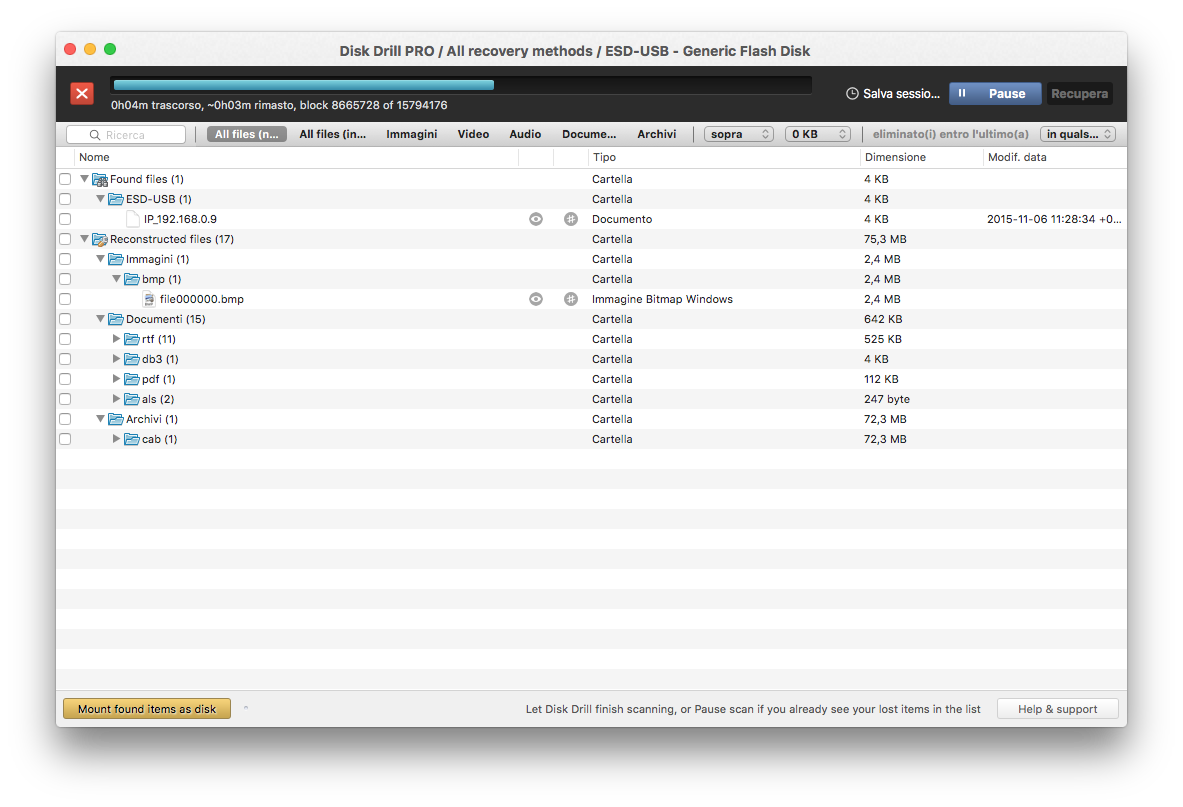Filter results by Audio
The width and height of the screenshot is (1183, 807).
click(525, 134)
